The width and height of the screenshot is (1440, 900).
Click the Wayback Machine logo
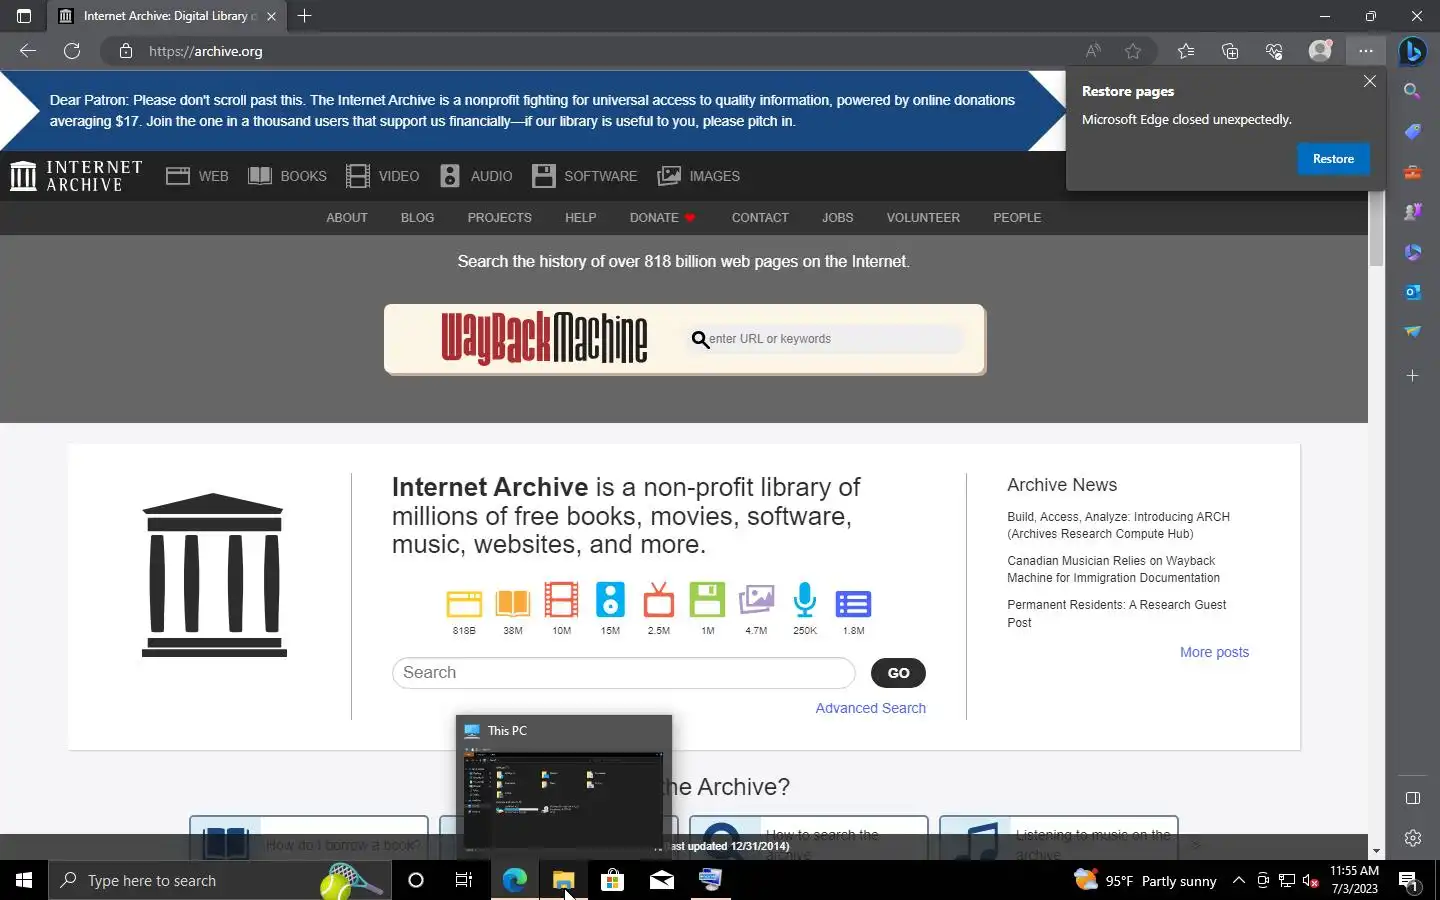544,338
